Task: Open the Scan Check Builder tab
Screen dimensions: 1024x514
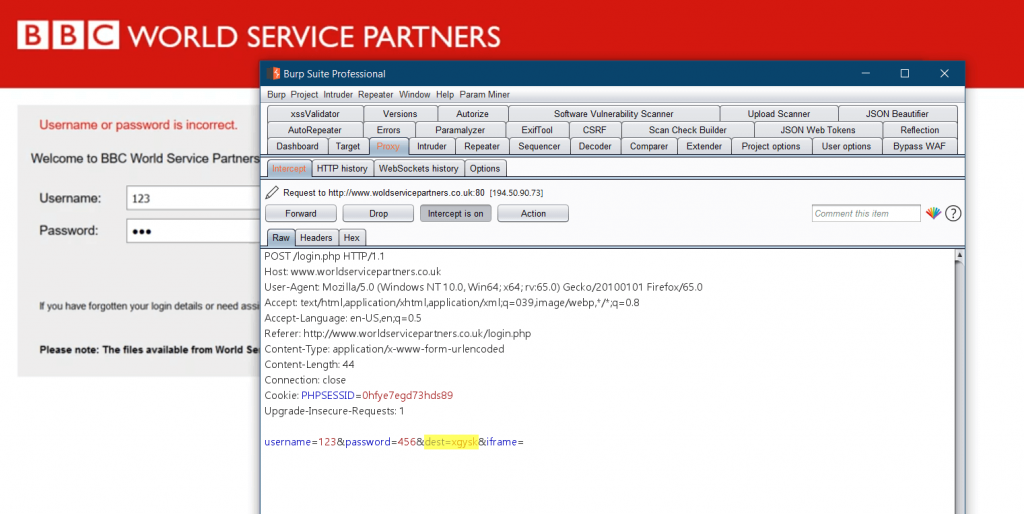Action: (x=687, y=130)
